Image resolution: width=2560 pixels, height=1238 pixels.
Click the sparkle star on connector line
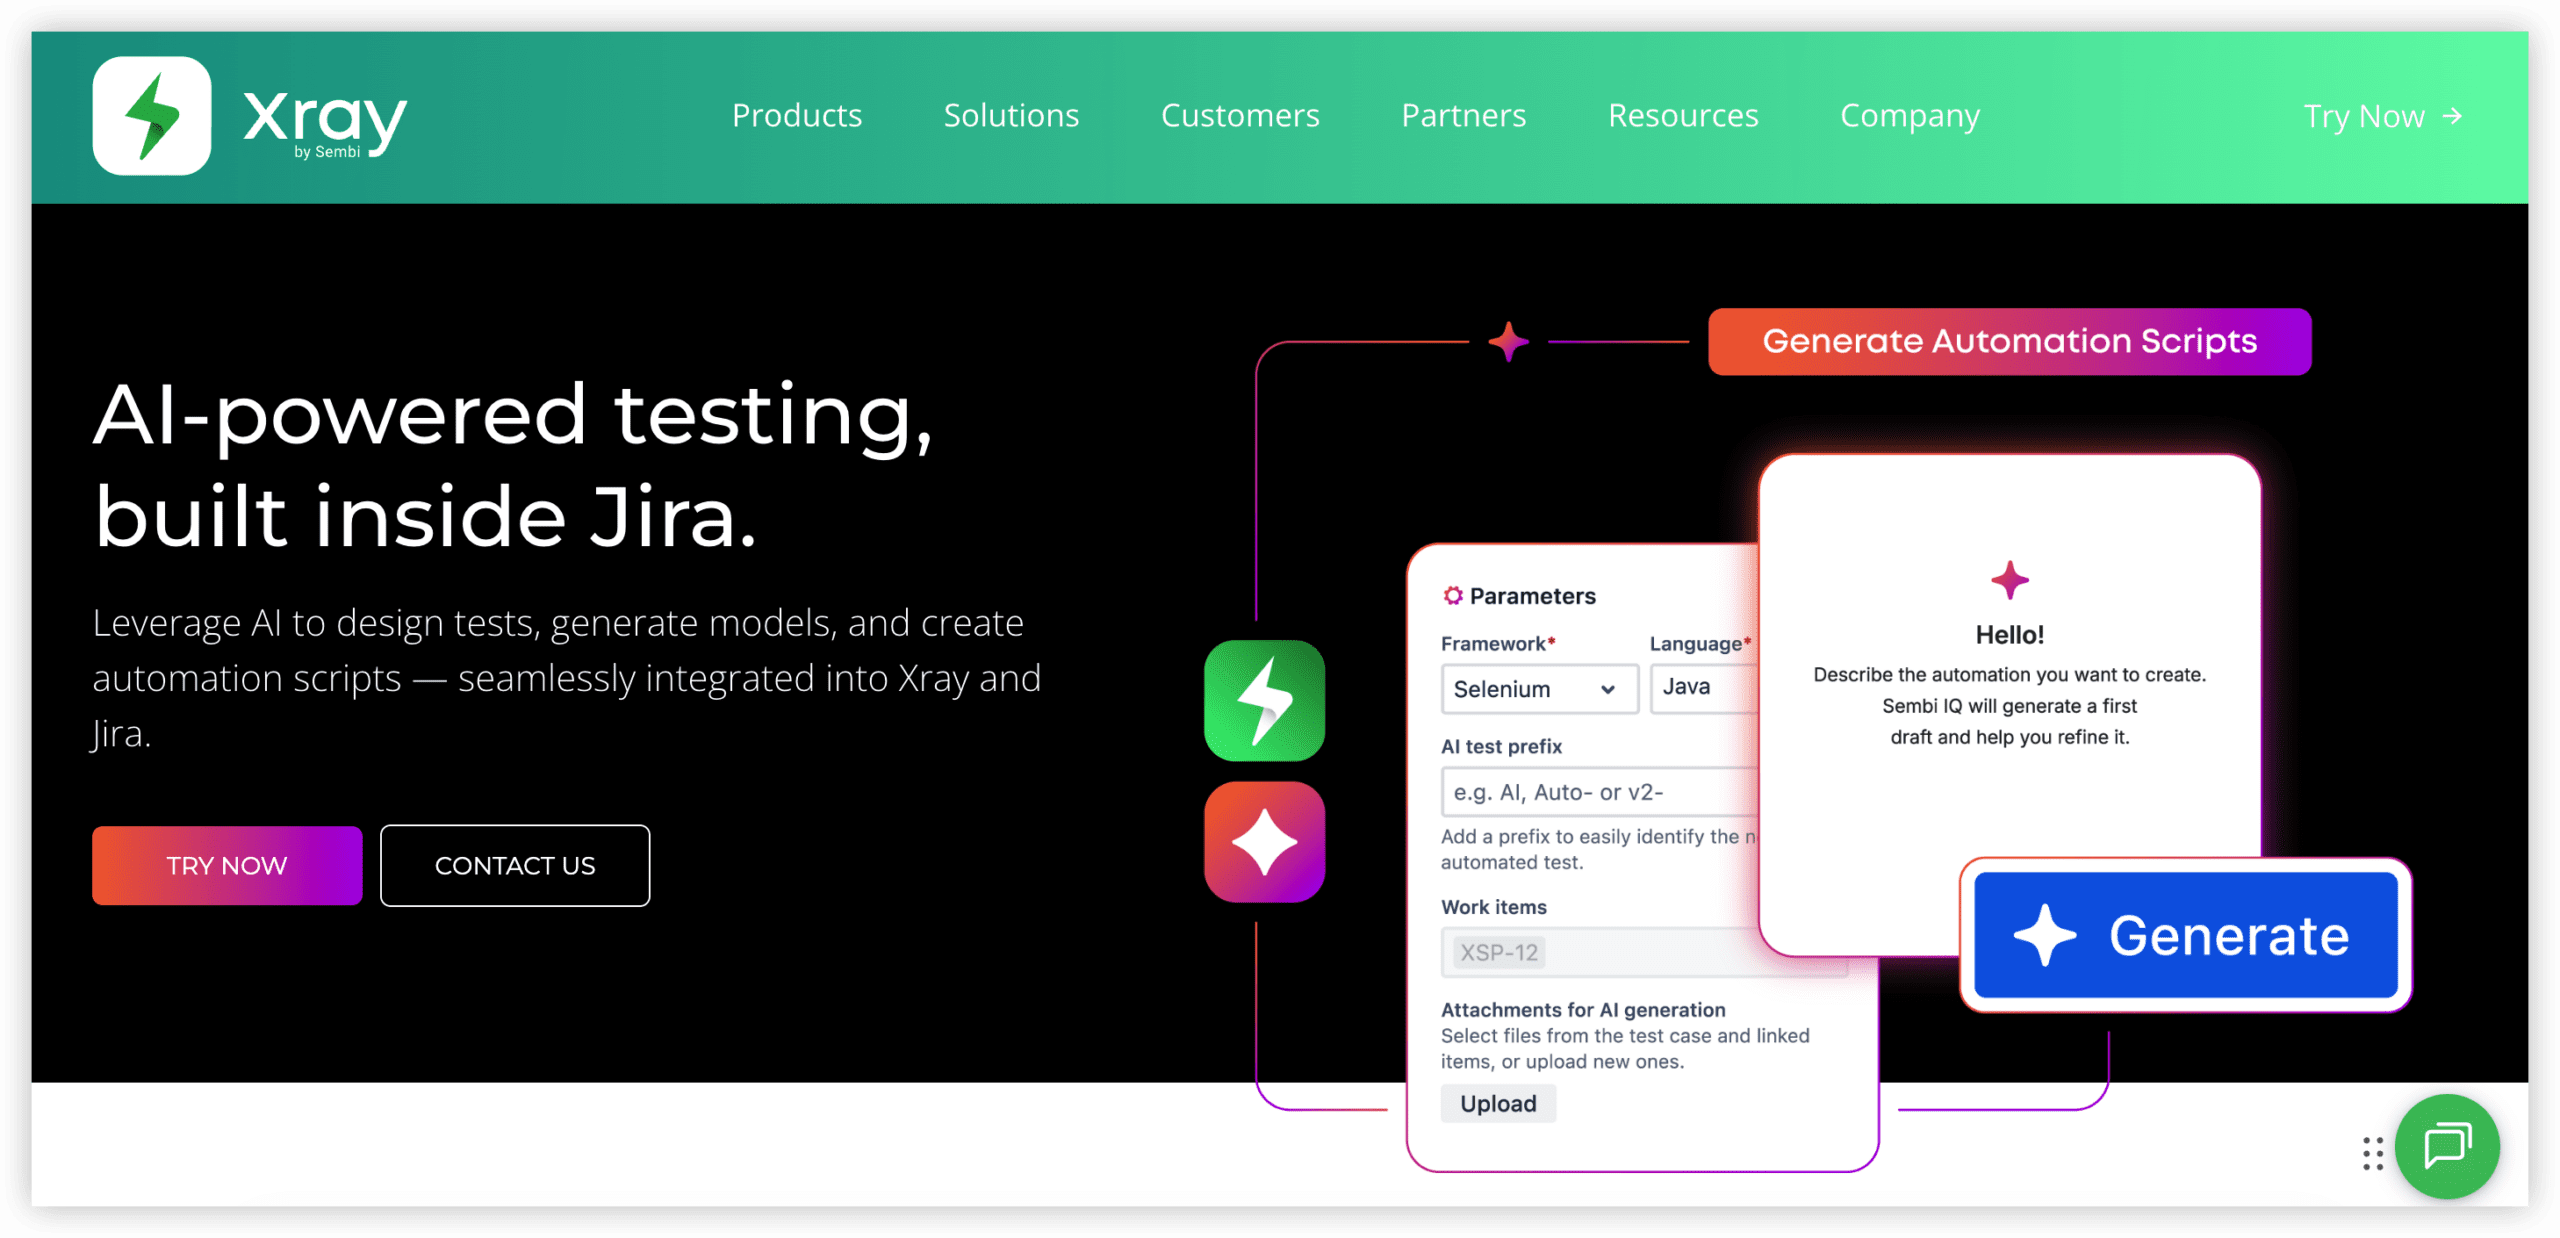[x=1508, y=342]
